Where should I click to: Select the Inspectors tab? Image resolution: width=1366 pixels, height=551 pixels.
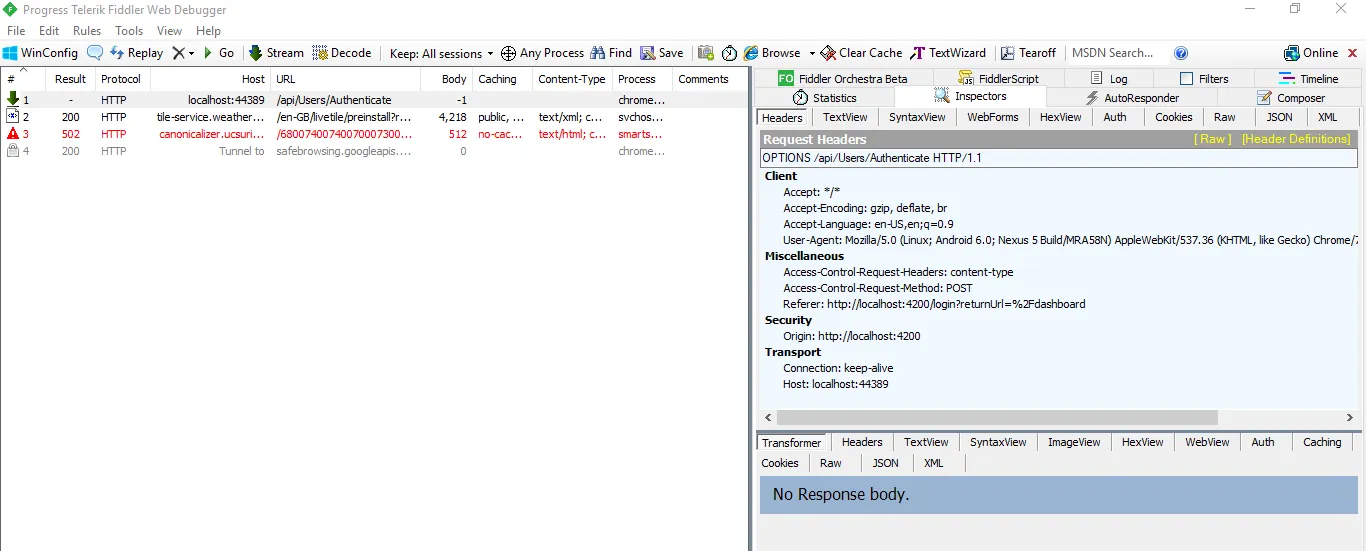click(970, 96)
